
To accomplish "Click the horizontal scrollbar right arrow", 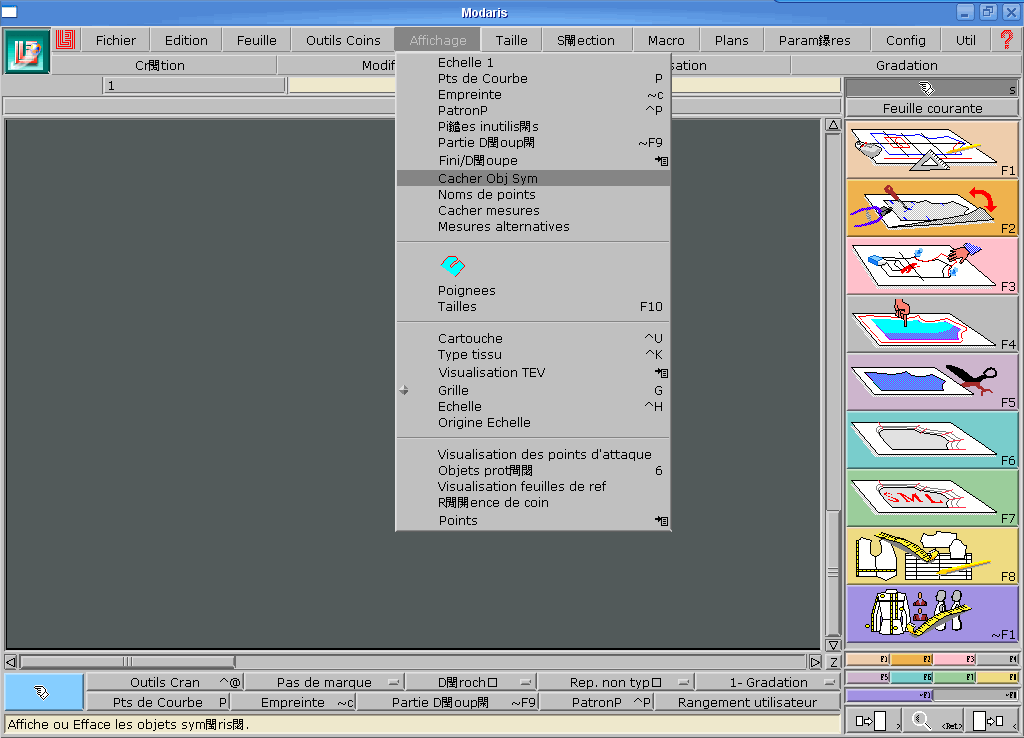I will (815, 662).
